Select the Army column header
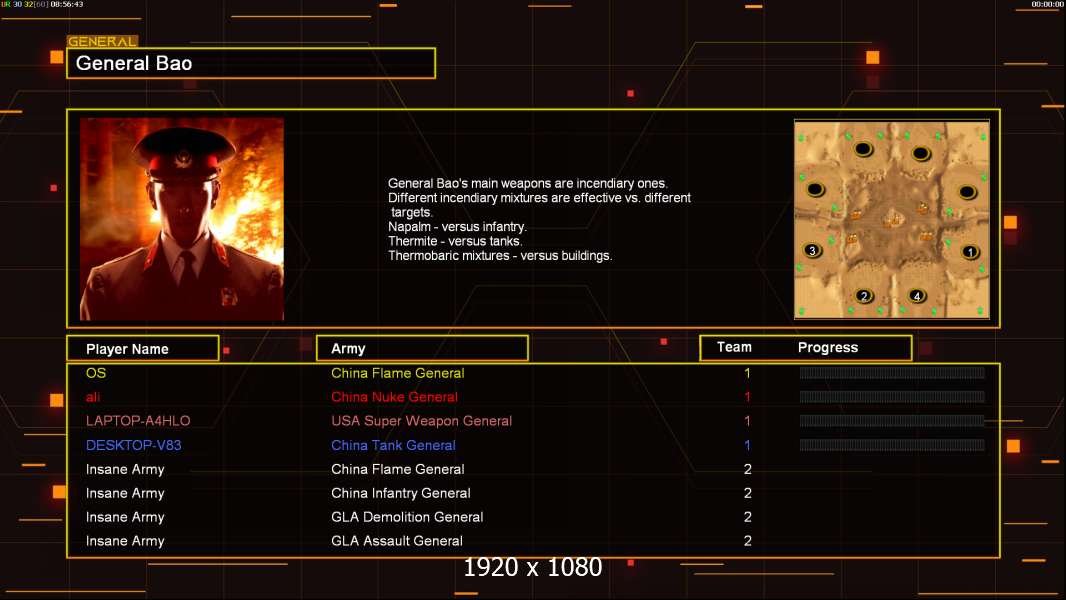The width and height of the screenshot is (1066, 600). 422,349
